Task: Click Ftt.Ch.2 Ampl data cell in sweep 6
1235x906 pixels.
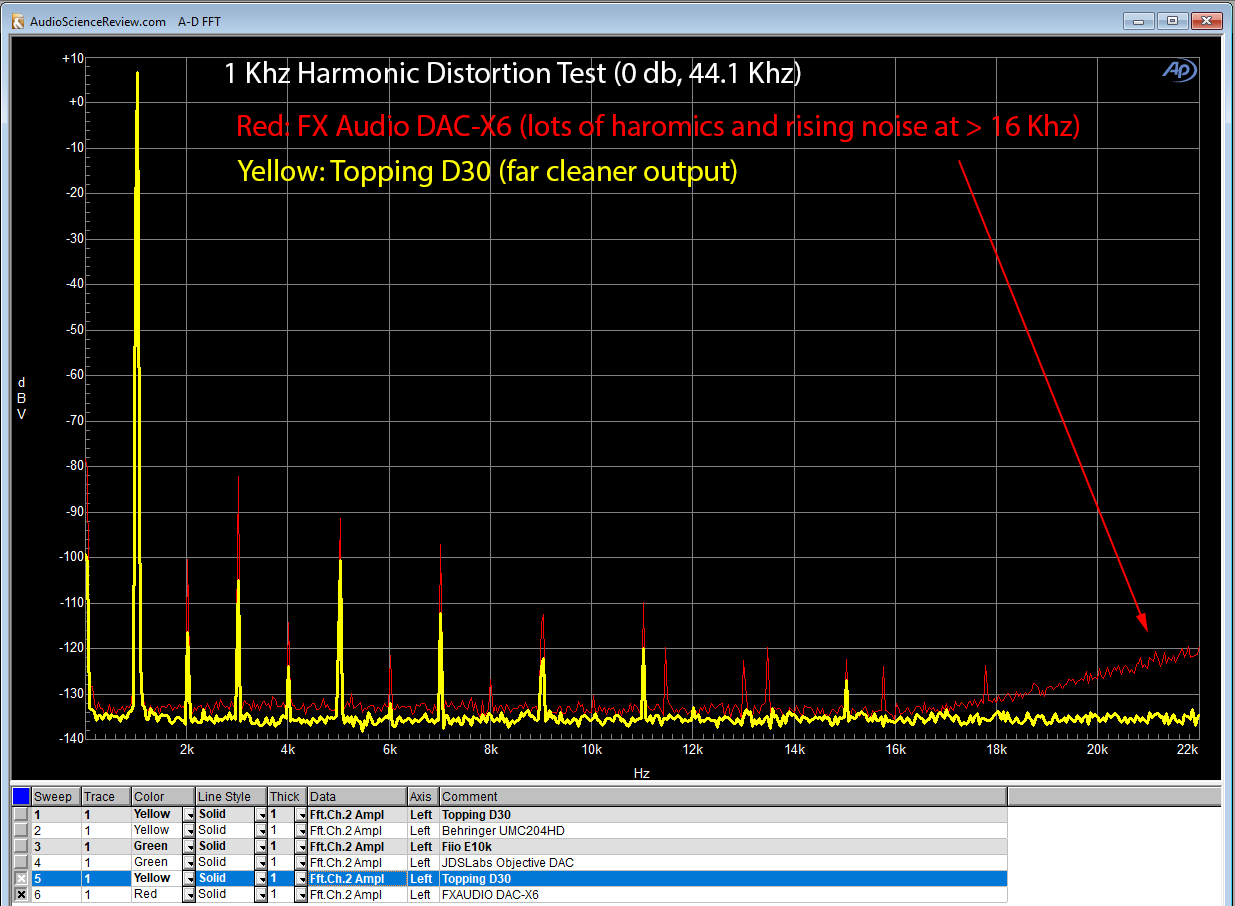Action: [357, 894]
